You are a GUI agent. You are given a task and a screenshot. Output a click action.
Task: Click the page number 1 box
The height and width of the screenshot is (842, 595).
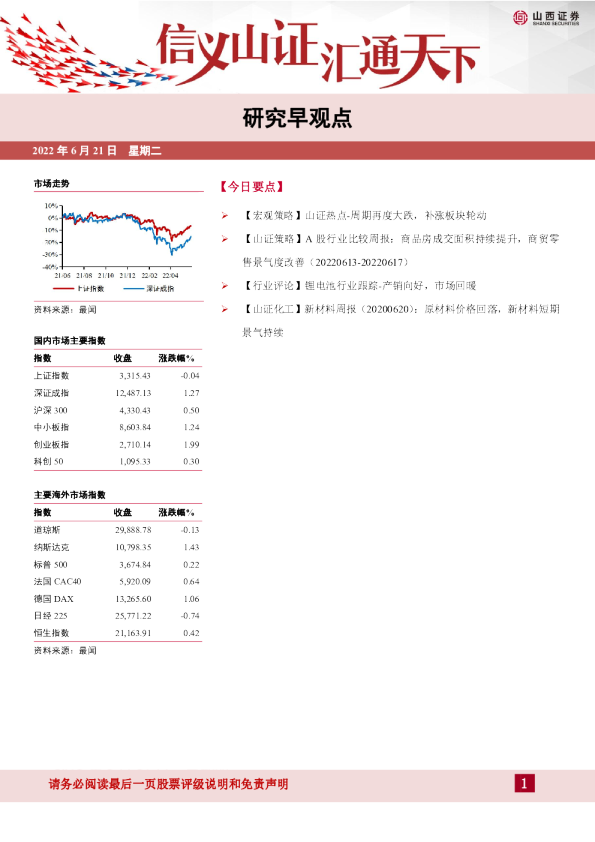(x=524, y=783)
